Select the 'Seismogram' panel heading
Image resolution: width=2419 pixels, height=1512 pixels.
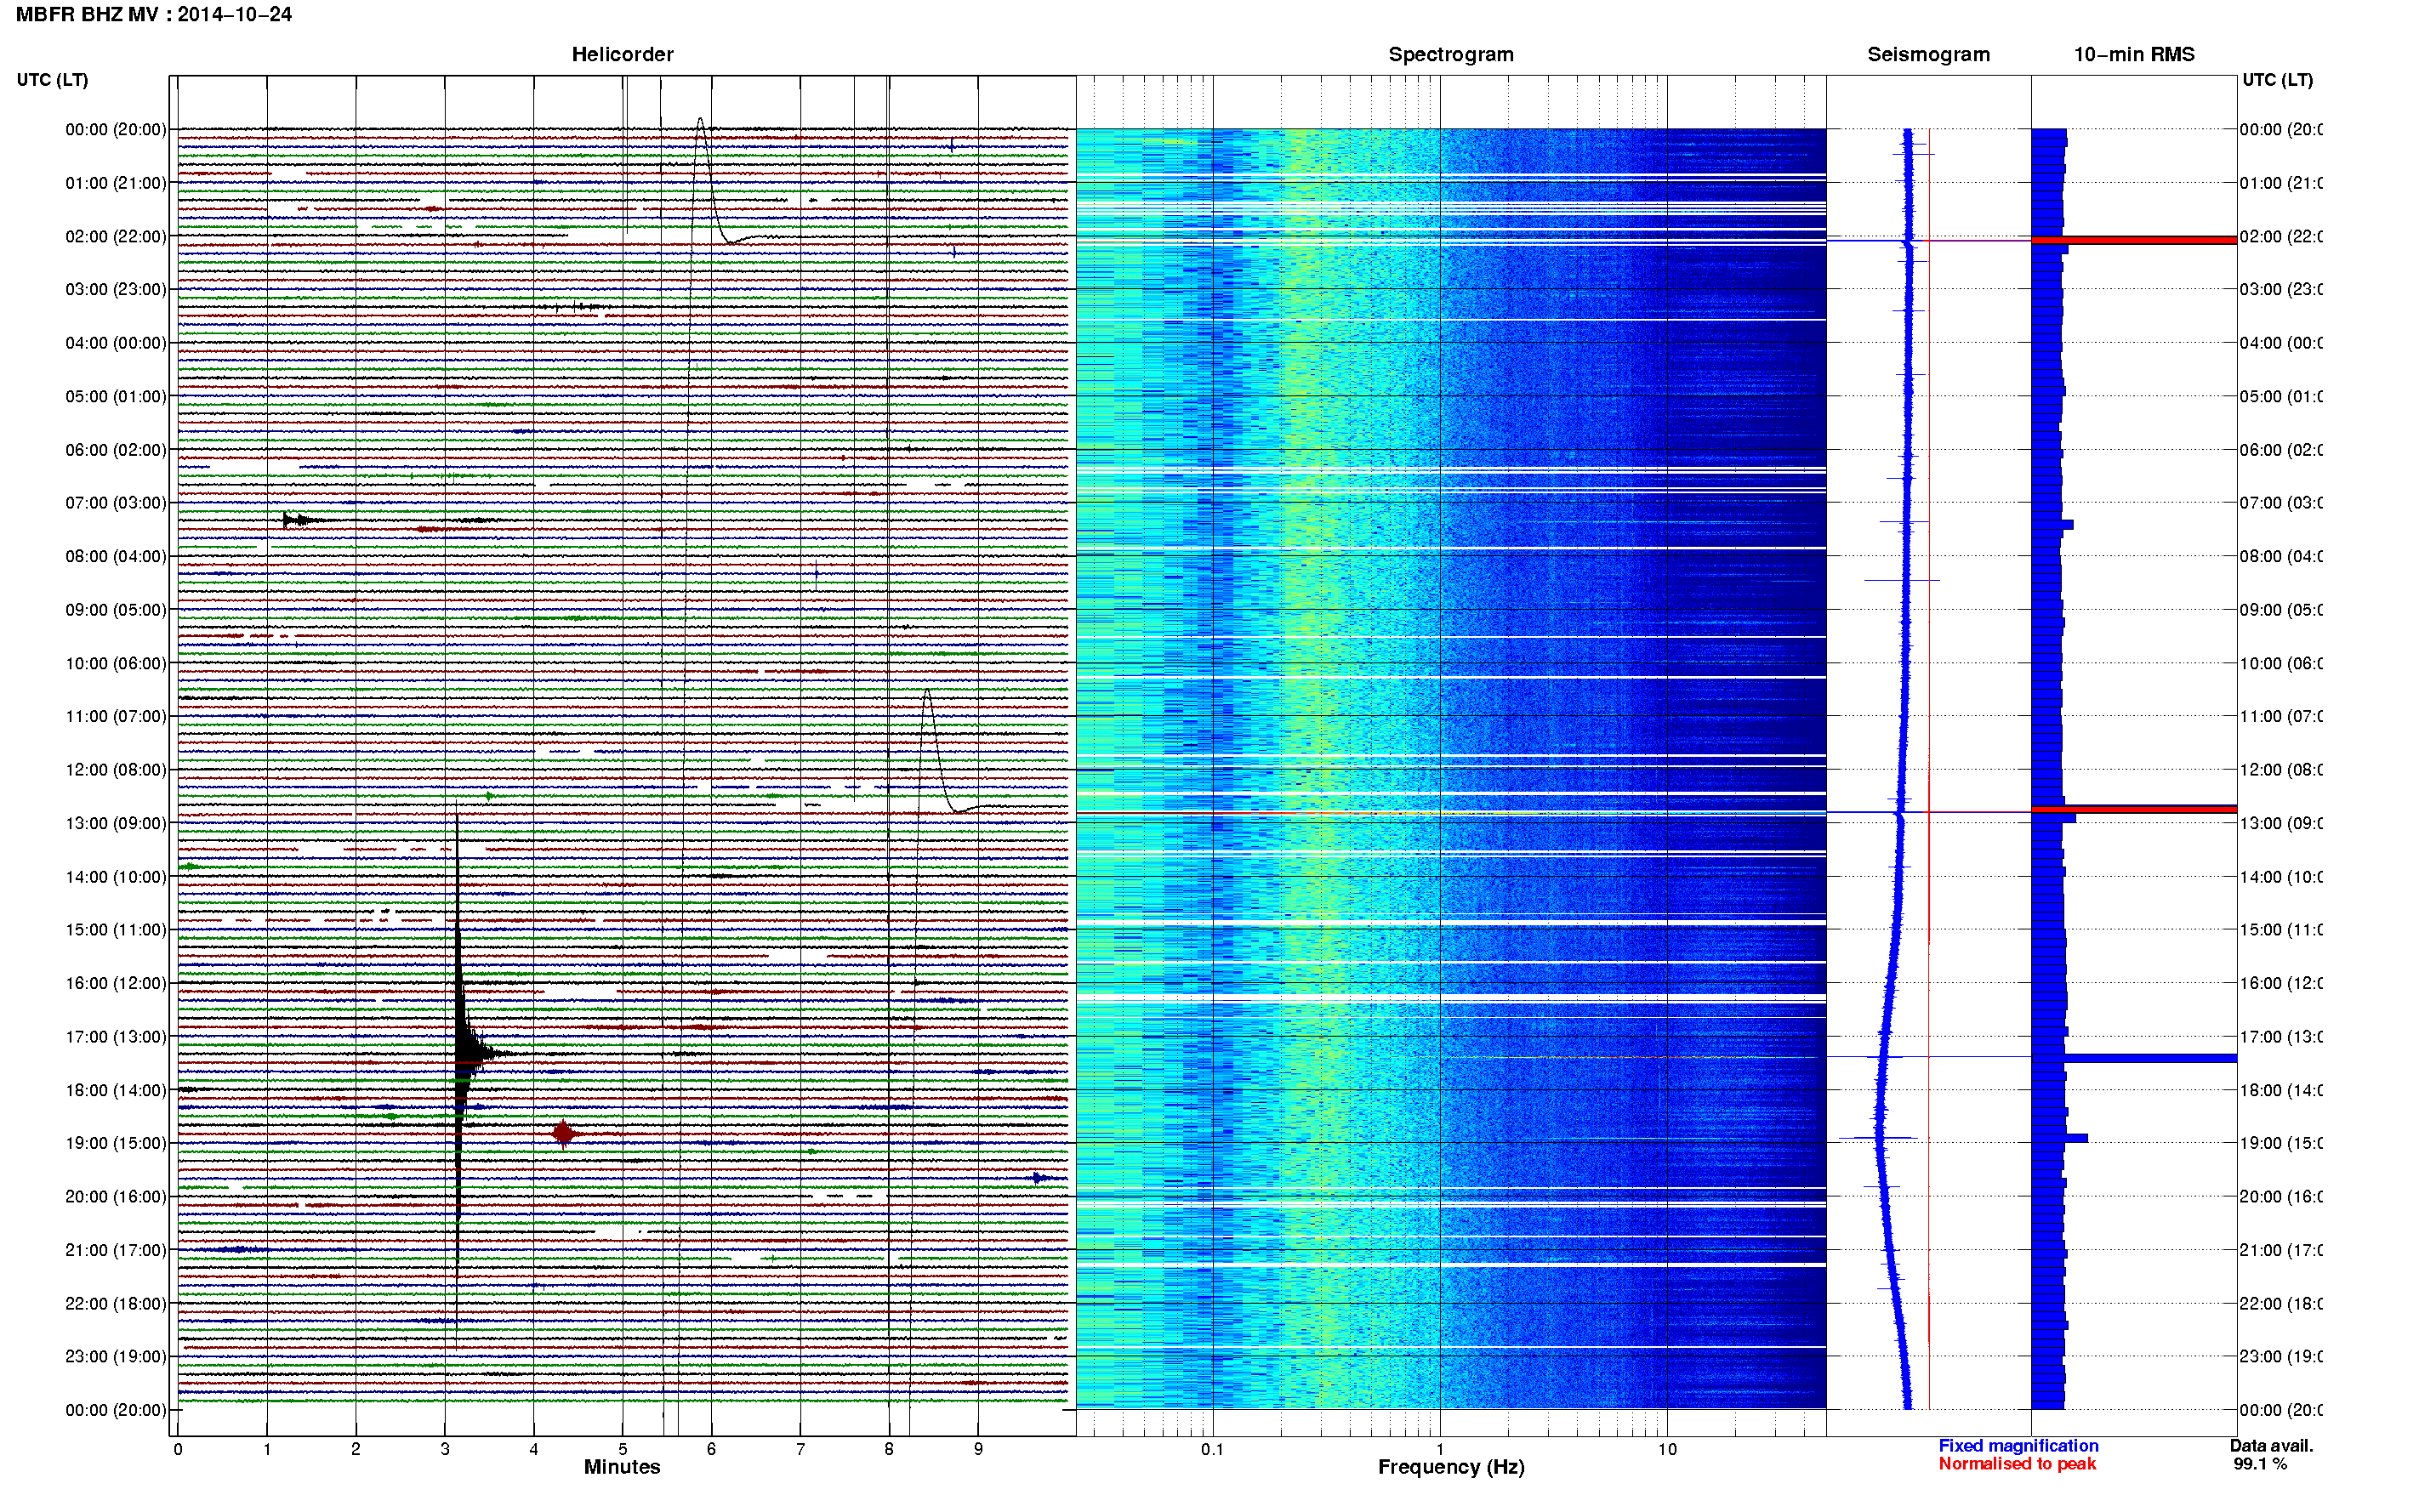pos(1928,54)
